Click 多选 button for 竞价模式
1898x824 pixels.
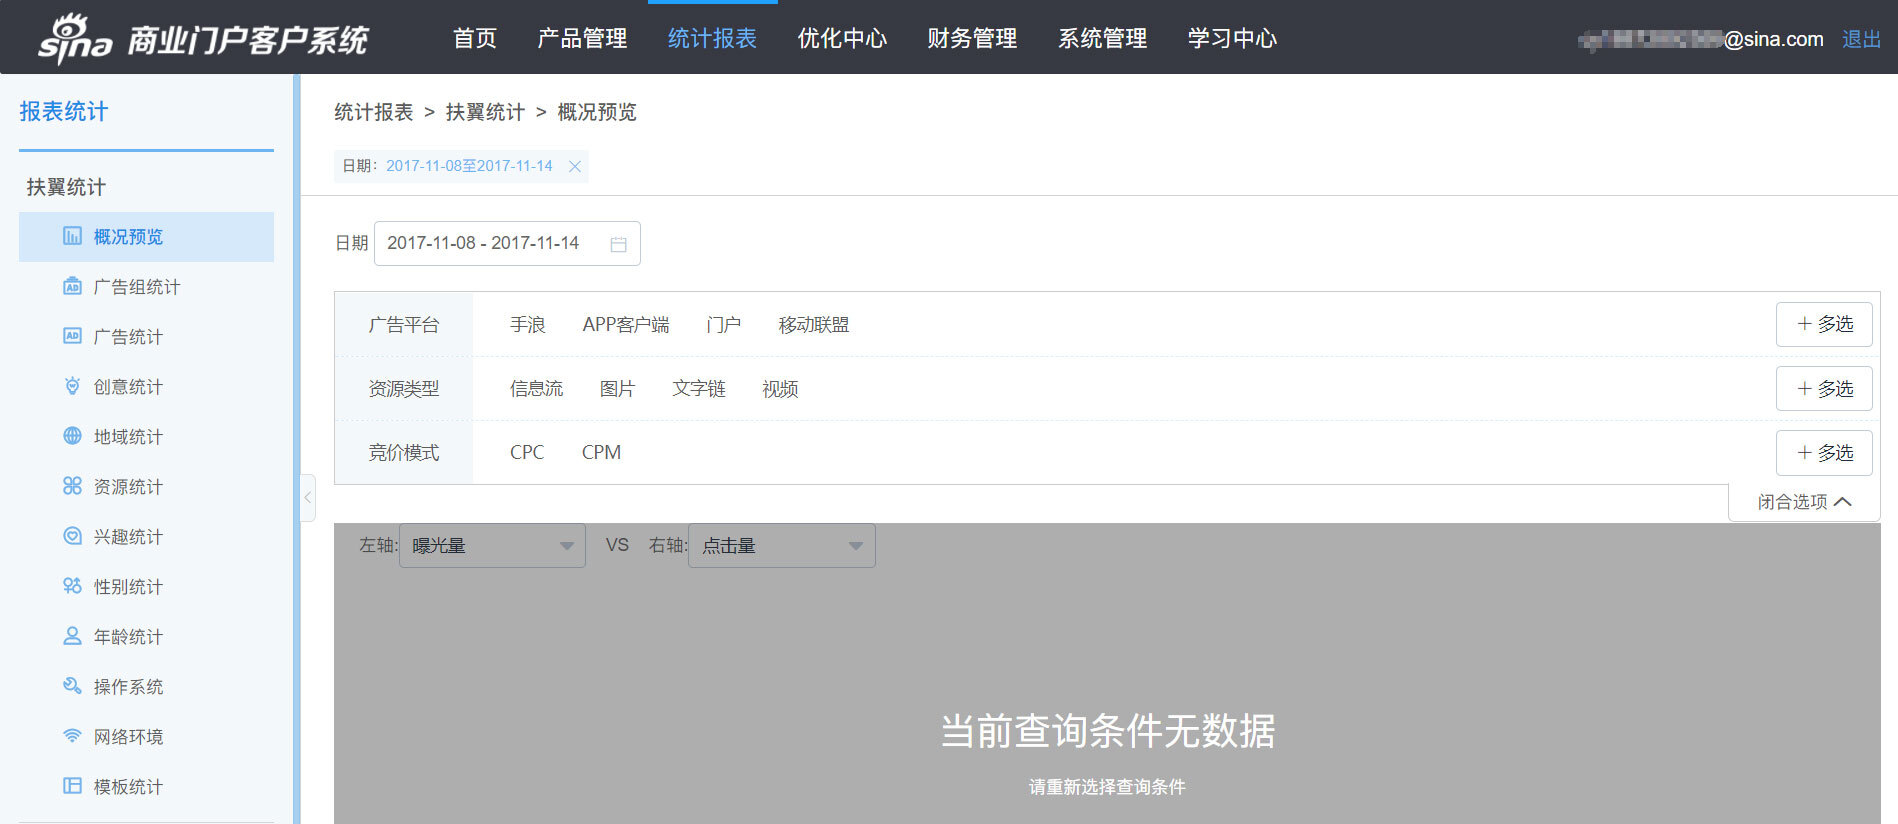tap(1824, 452)
